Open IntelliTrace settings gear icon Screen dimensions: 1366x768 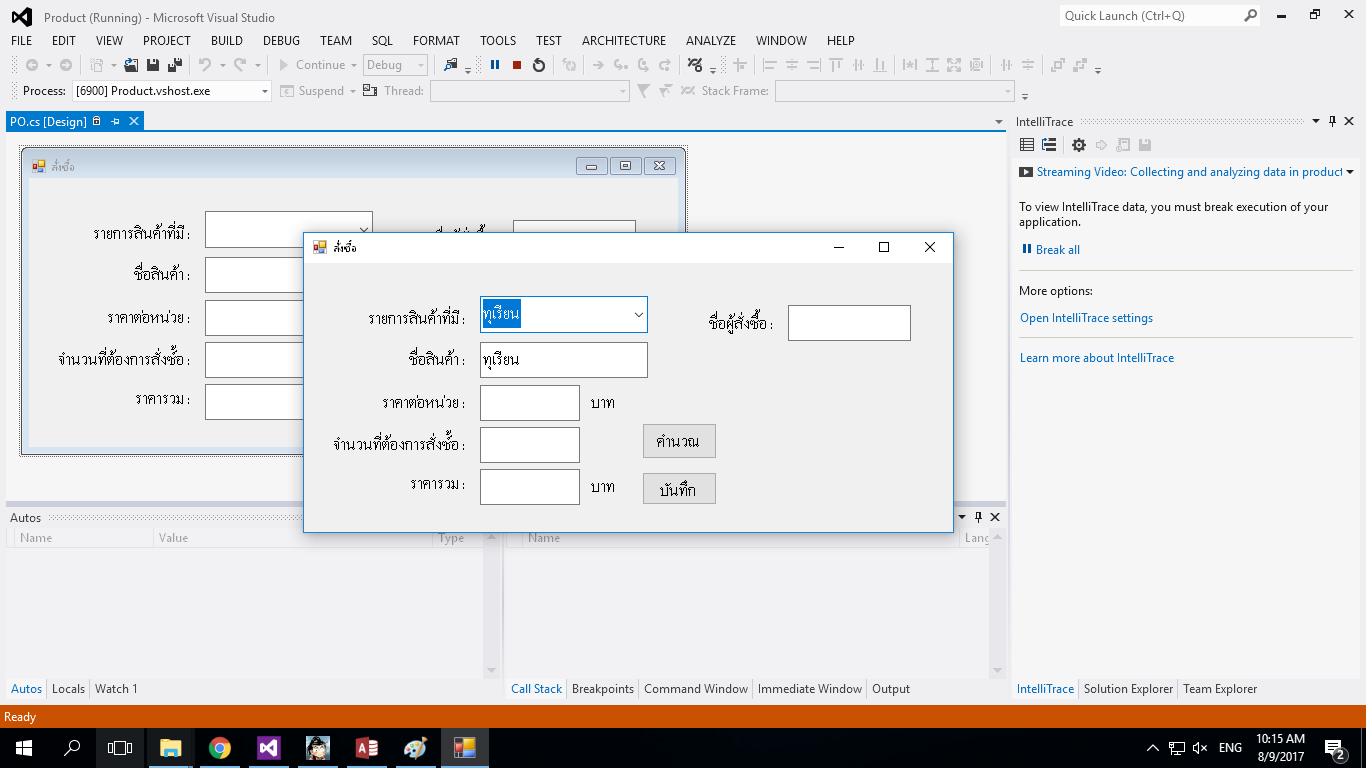1078,145
